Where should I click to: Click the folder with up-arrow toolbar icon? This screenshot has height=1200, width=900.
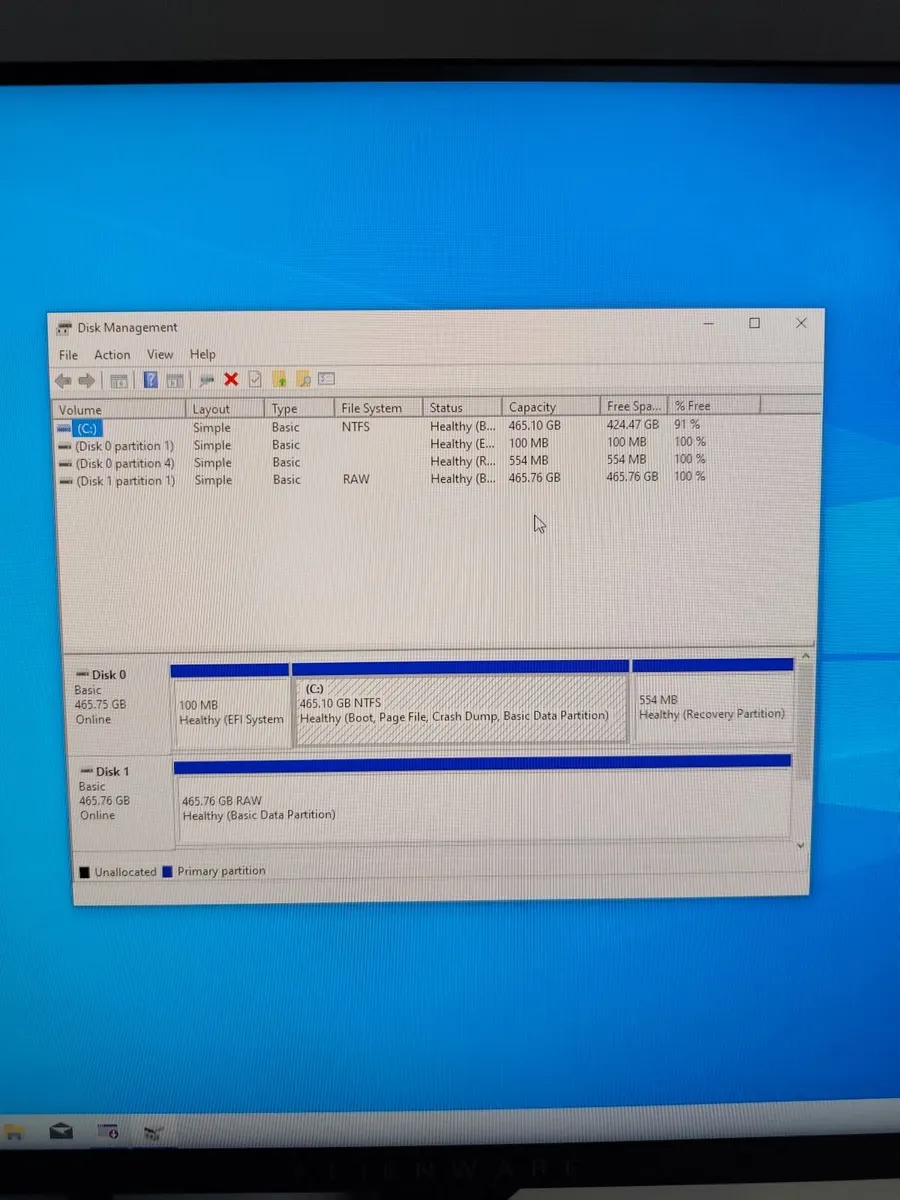280,380
